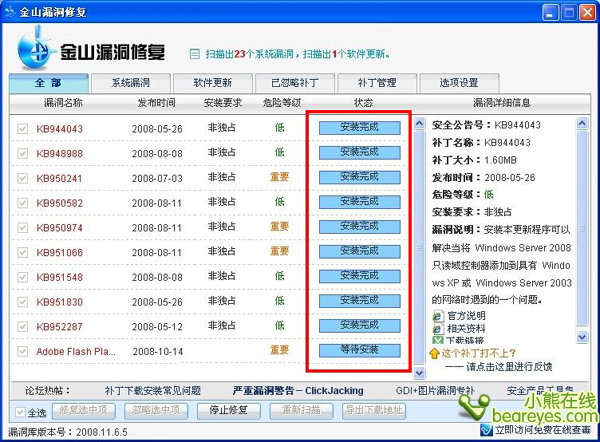Toggle checkbox for Adobe Flash Player

23,351
